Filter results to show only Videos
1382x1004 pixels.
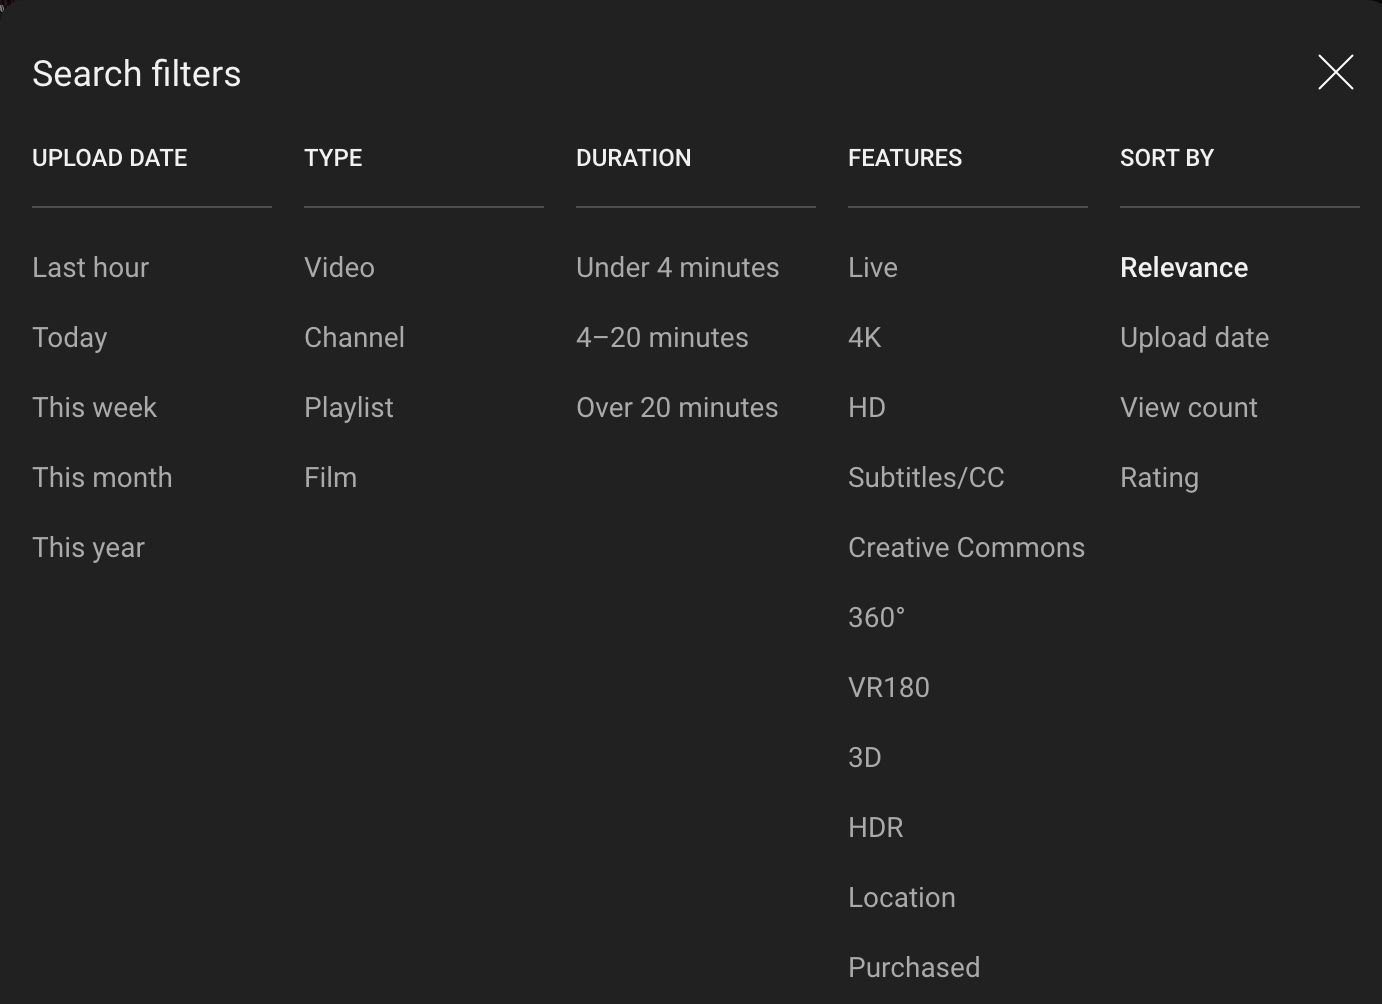click(x=339, y=267)
